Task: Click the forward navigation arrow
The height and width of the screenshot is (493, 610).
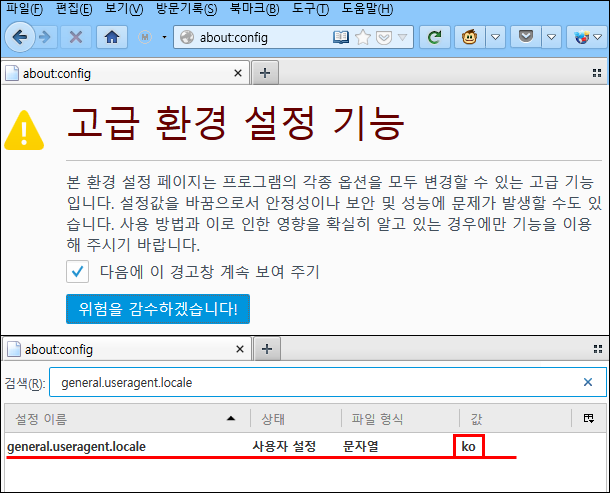Action: (x=46, y=37)
